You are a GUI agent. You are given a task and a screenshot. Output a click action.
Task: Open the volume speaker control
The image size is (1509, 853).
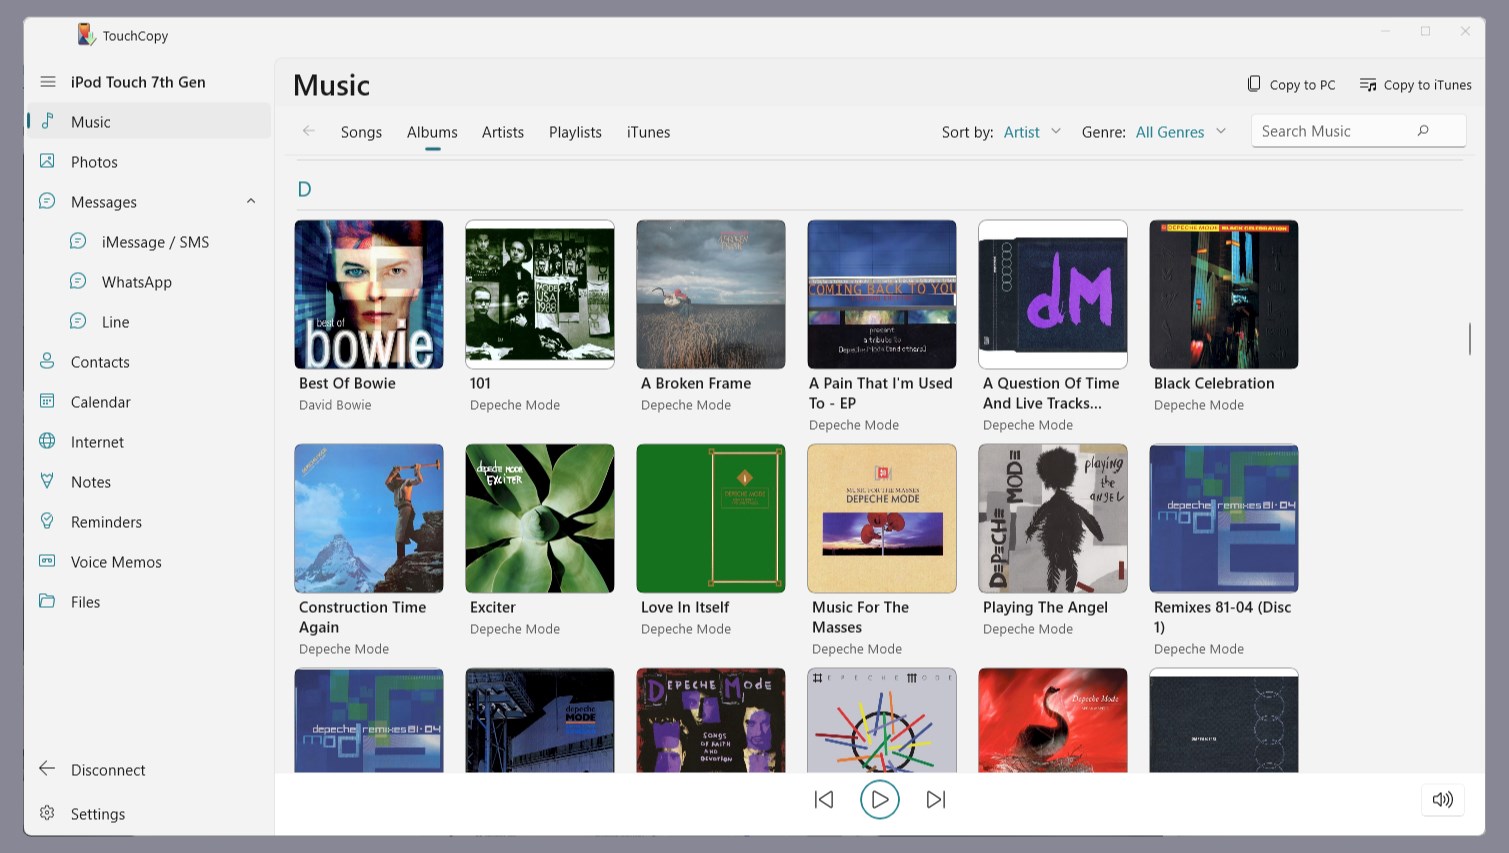[x=1442, y=799]
